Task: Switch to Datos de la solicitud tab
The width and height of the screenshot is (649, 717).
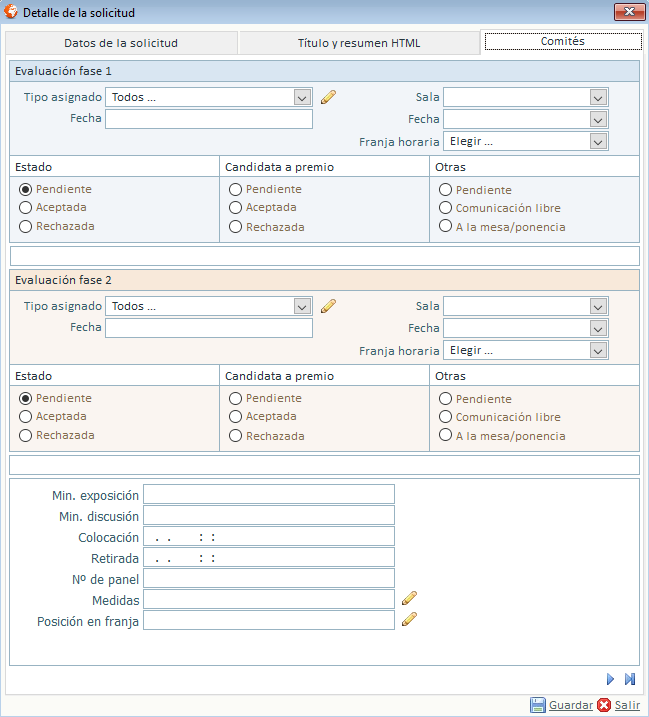Action: coord(121,43)
